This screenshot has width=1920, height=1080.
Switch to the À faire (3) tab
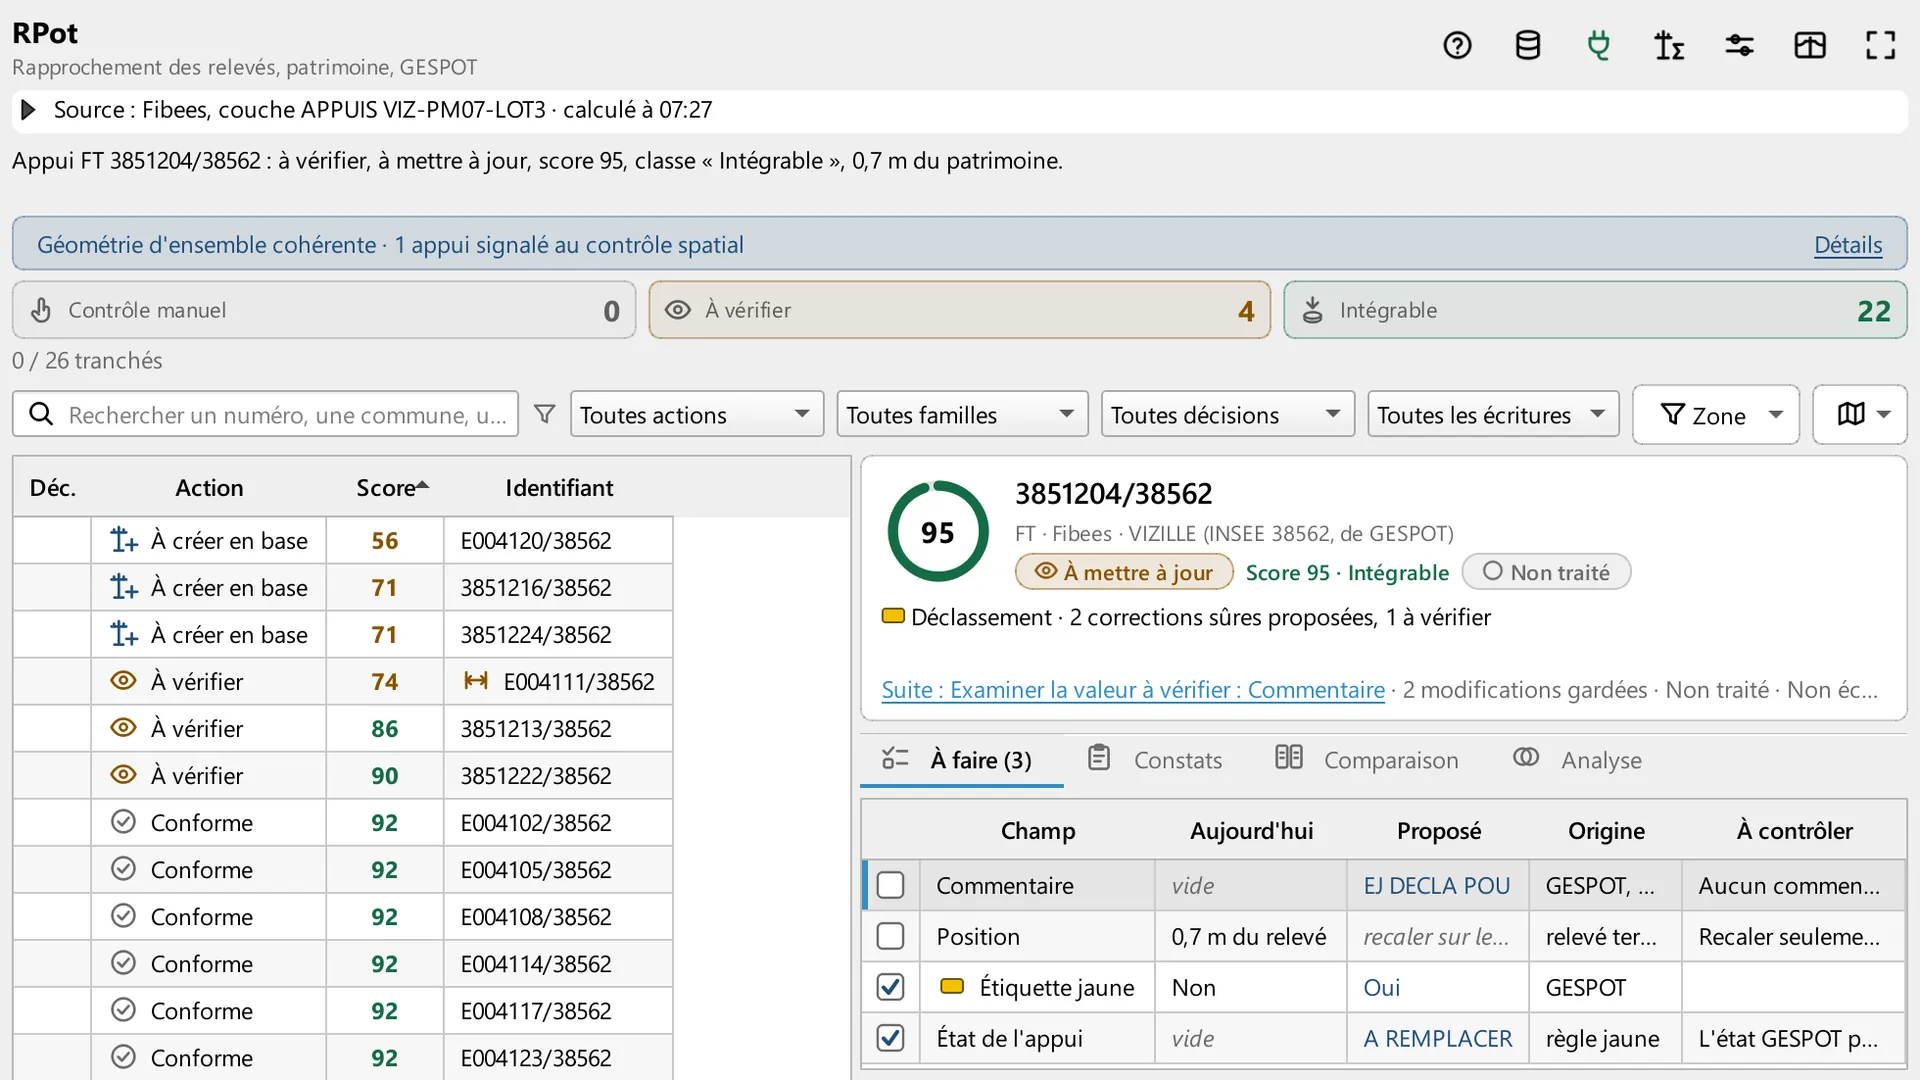961,760
